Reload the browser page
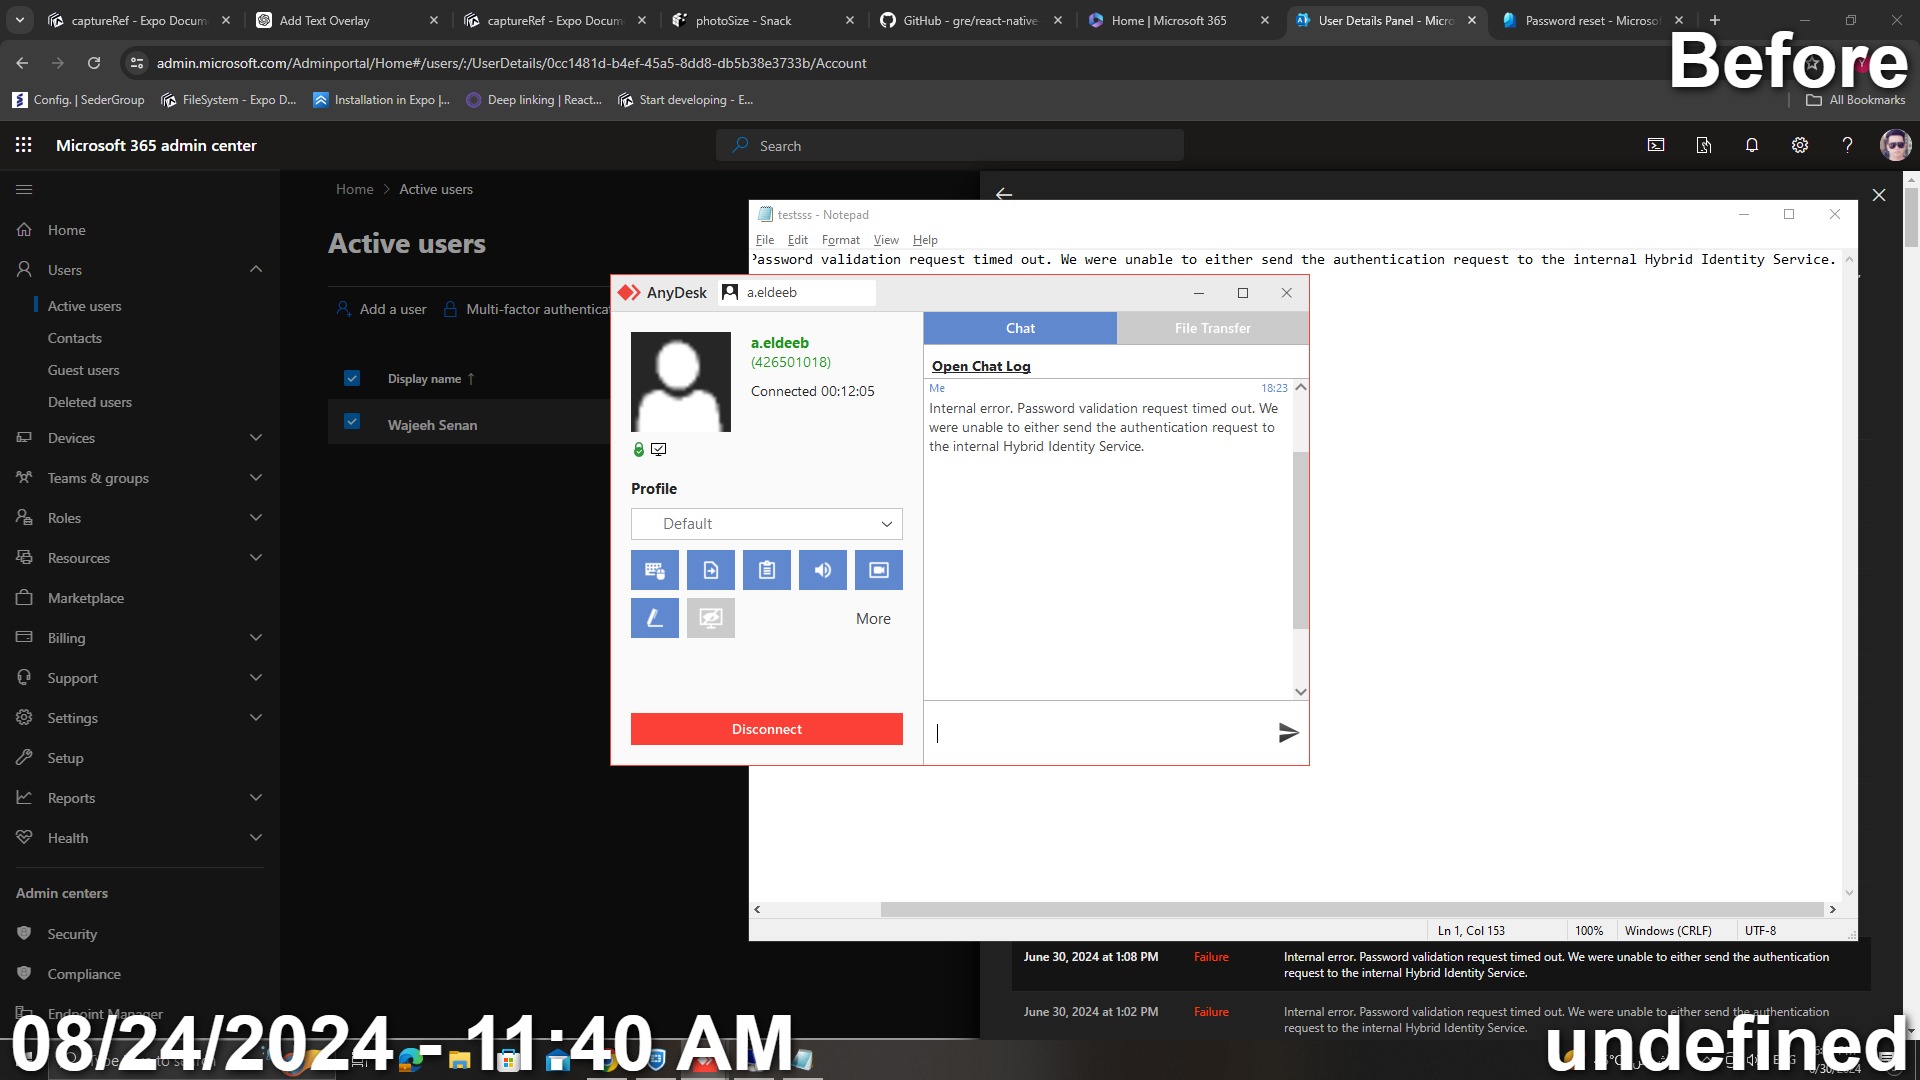1920x1080 pixels. [94, 63]
